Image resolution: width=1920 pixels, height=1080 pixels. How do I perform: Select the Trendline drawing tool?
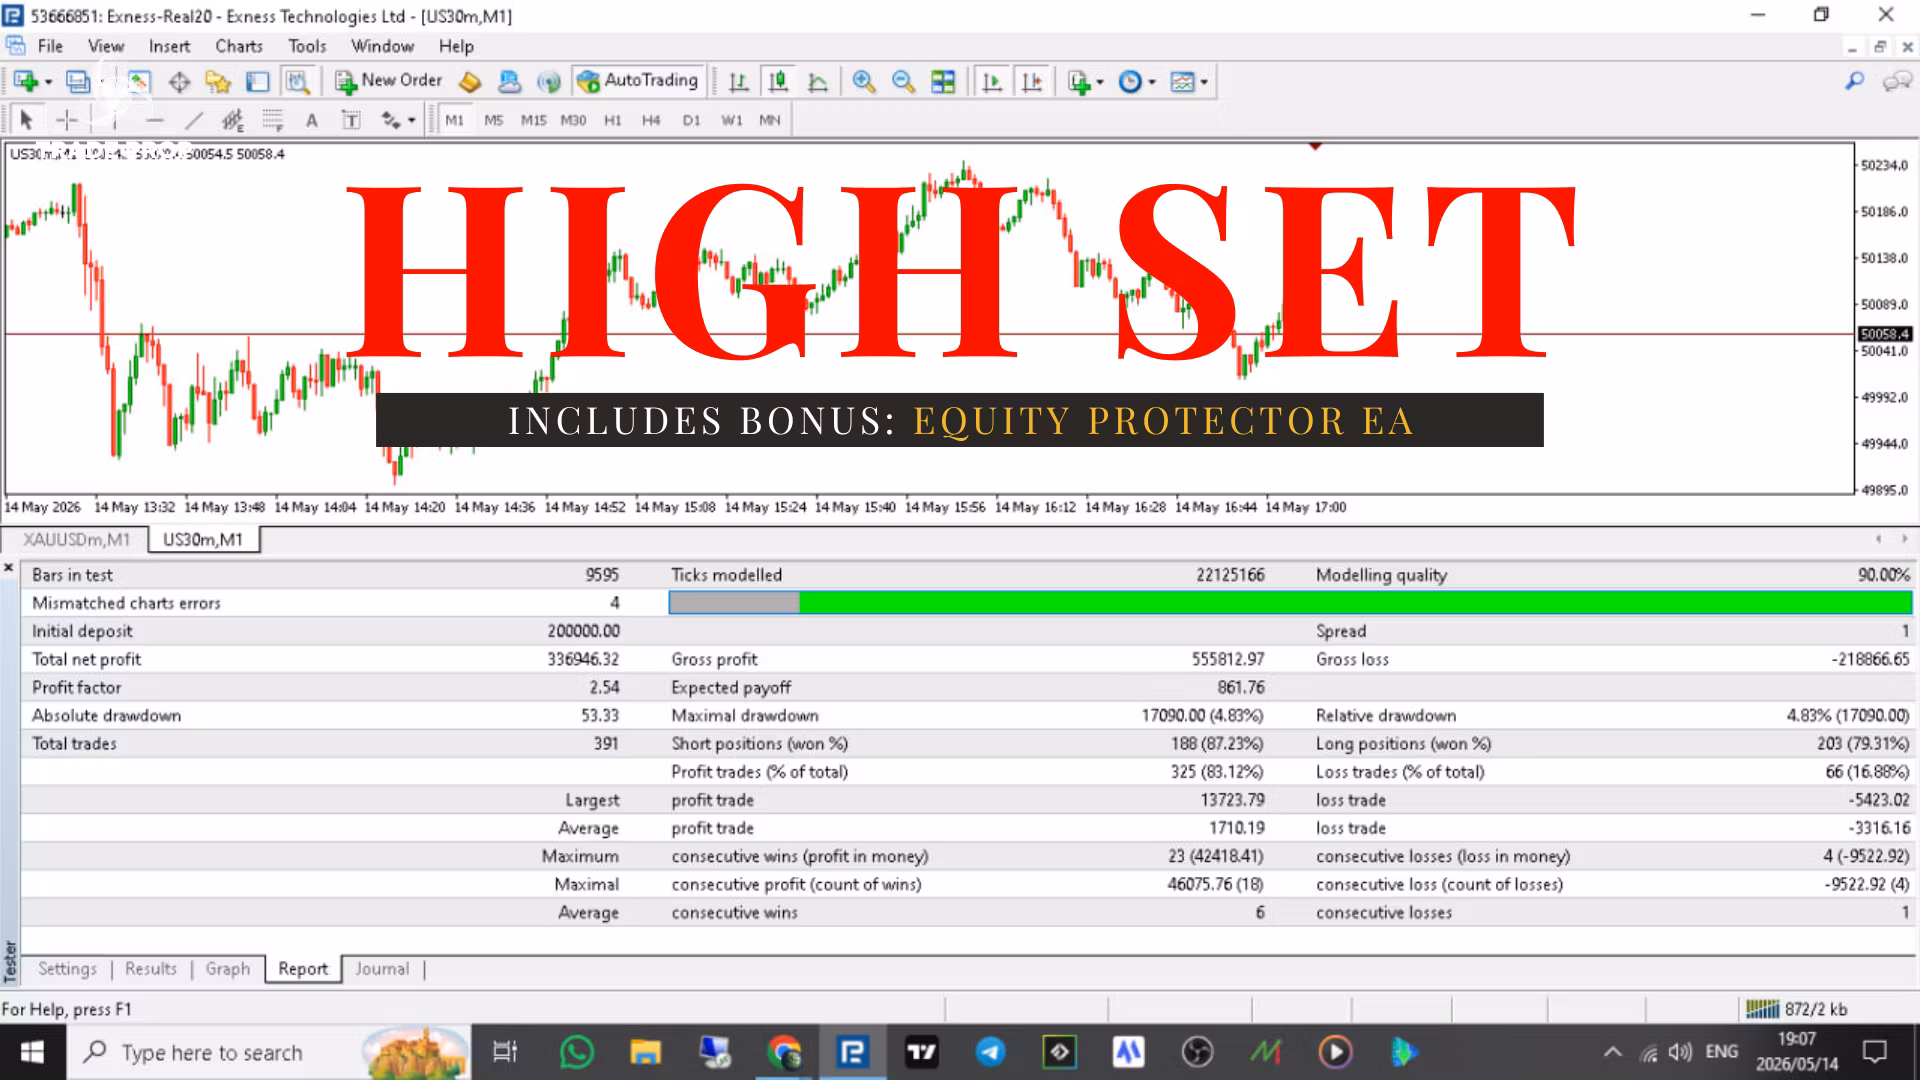[x=194, y=120]
